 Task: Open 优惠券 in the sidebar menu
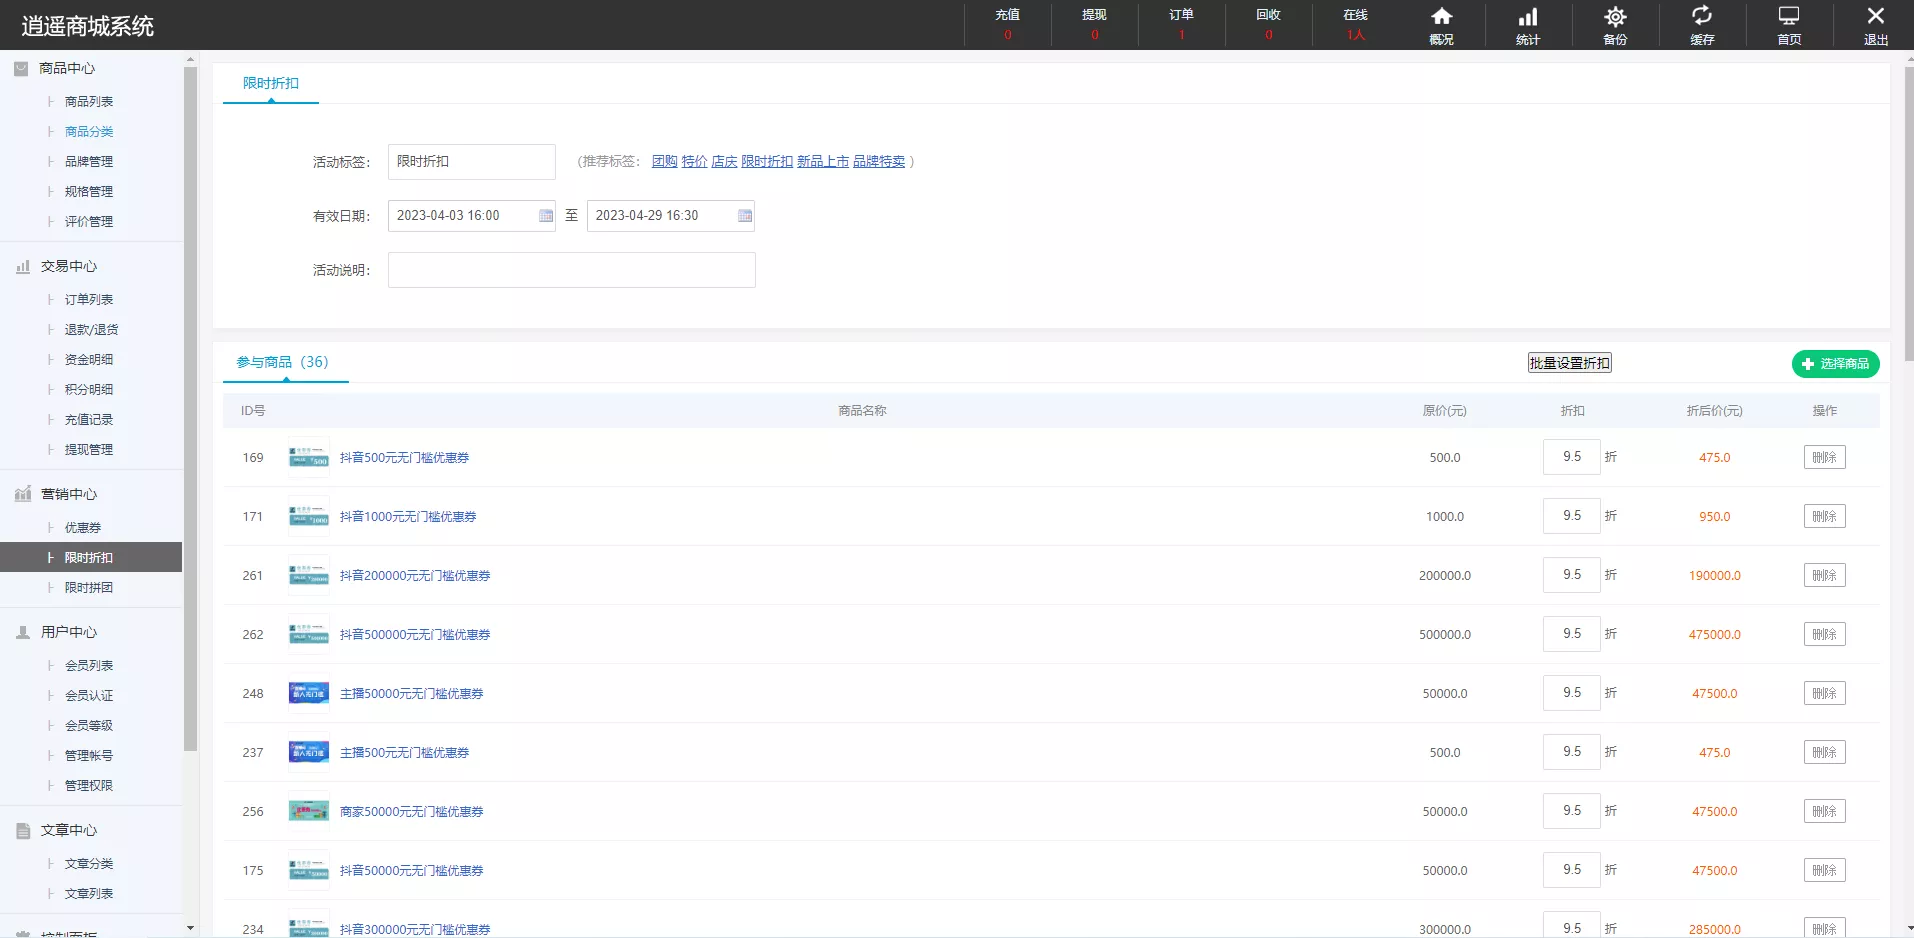coord(83,528)
